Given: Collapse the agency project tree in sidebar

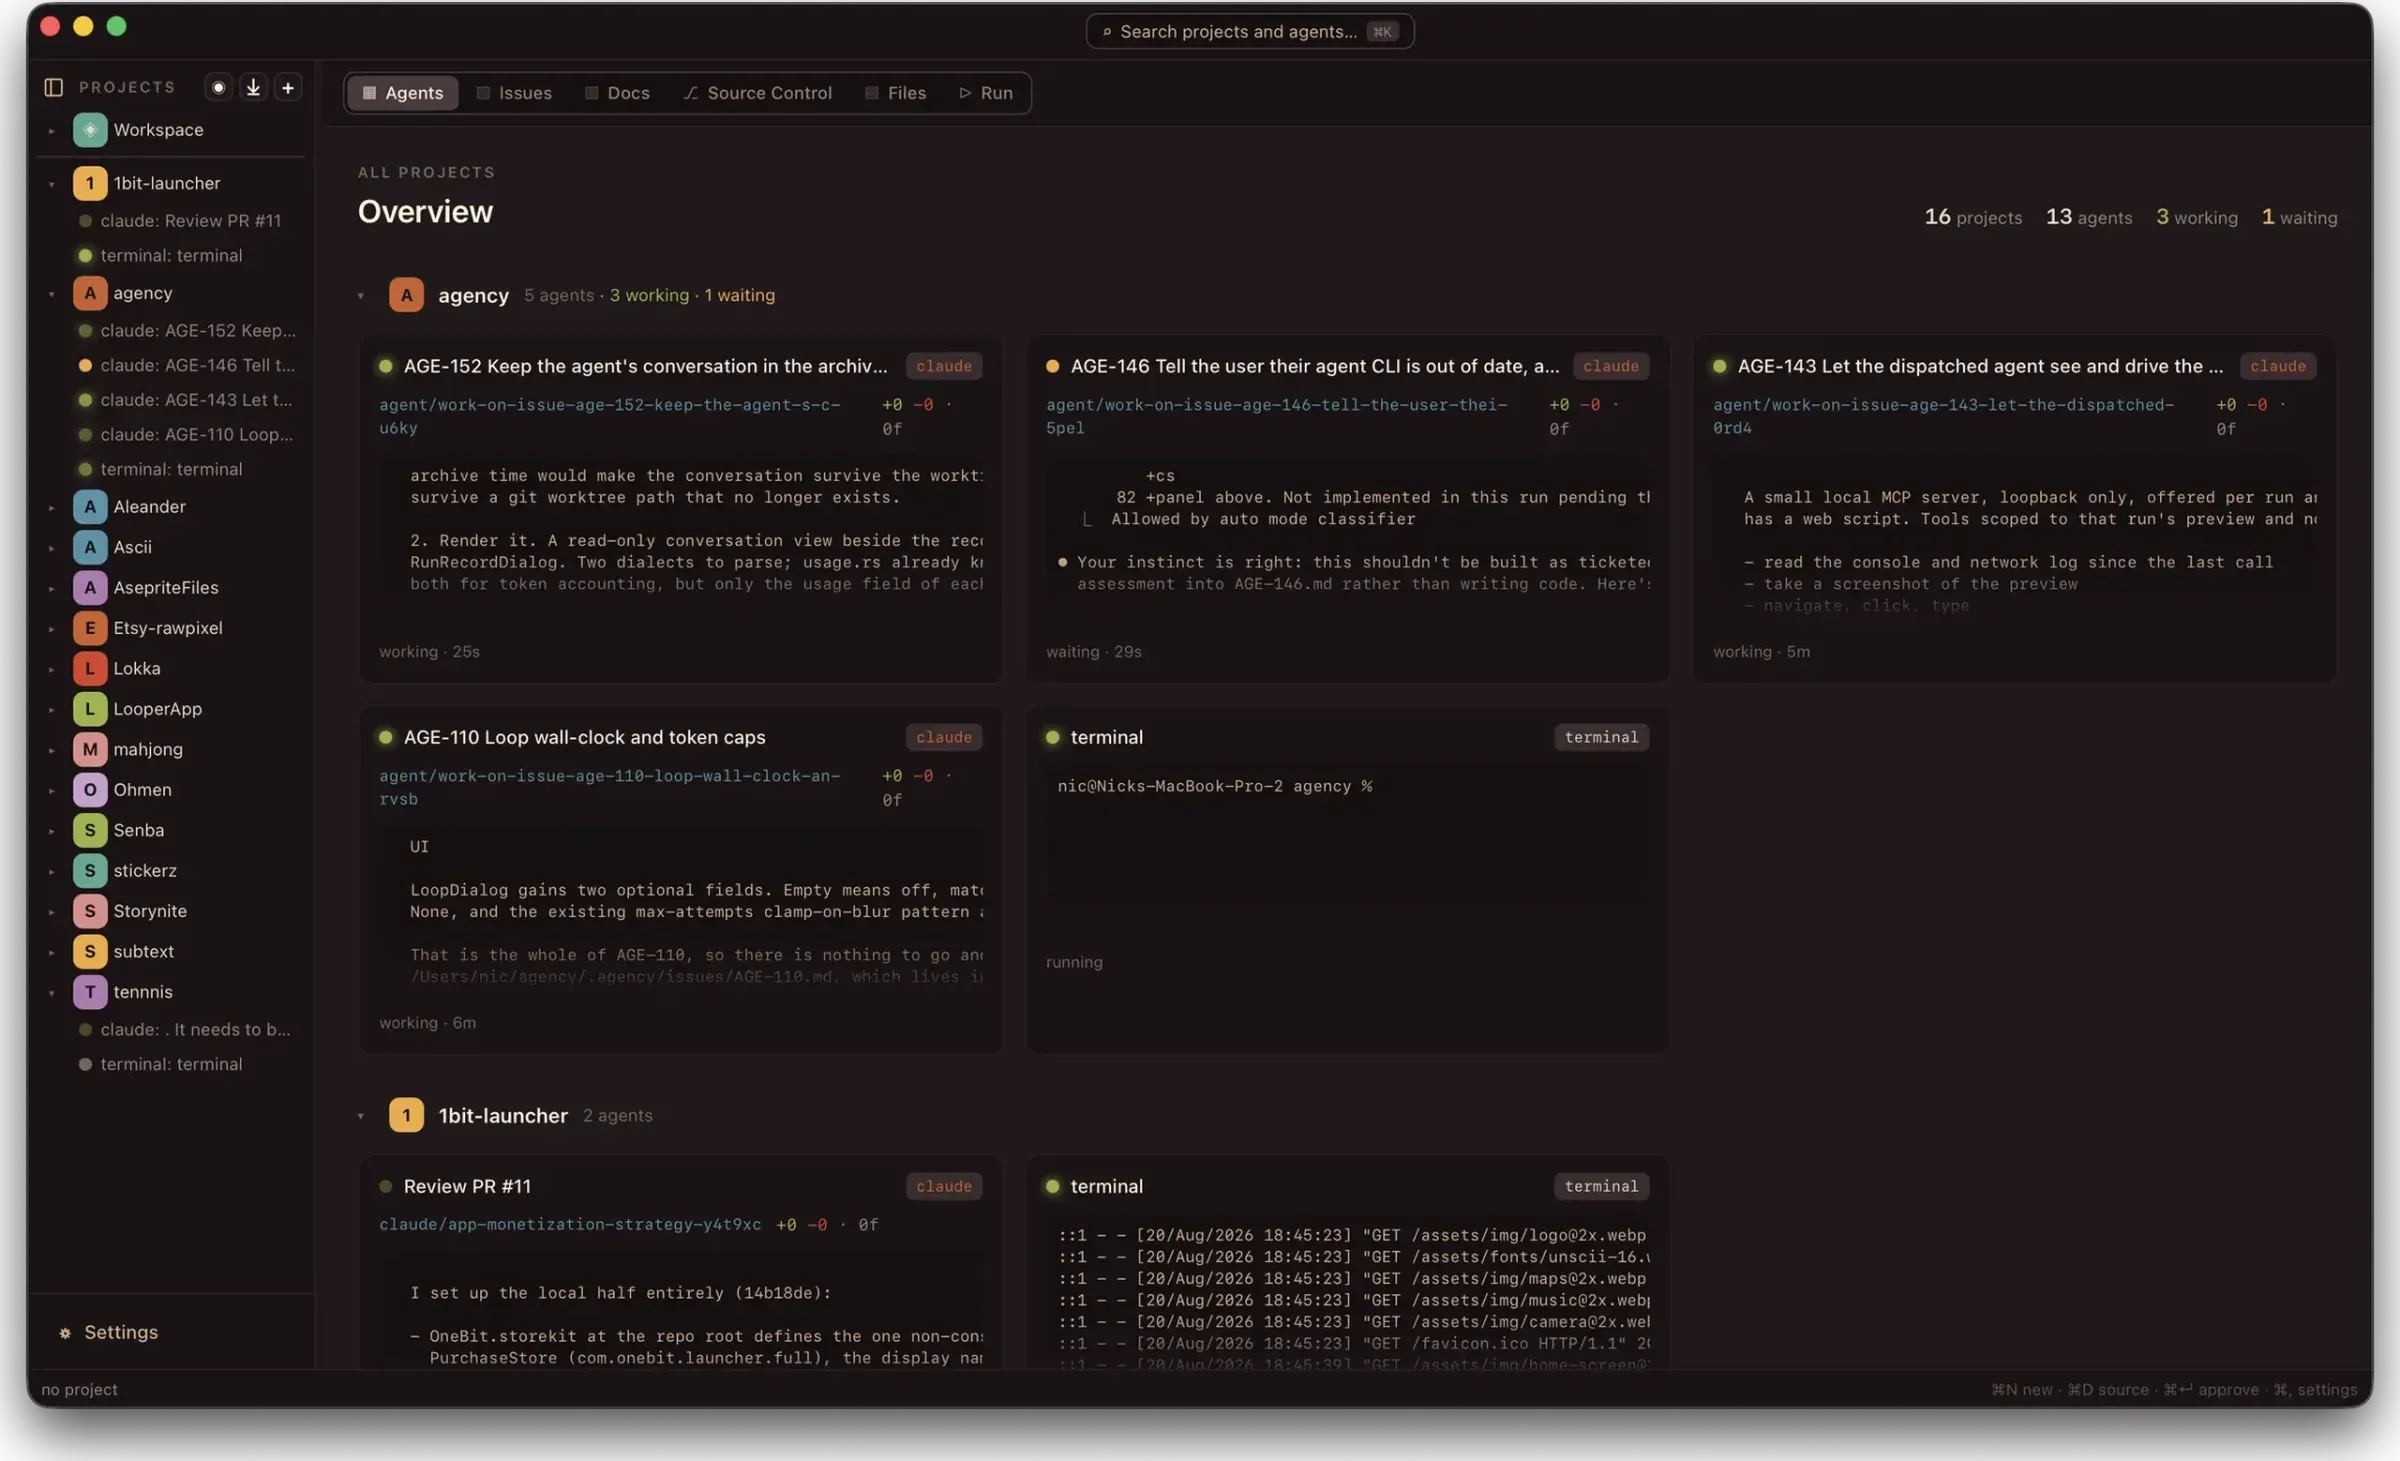Looking at the screenshot, I should coord(51,294).
